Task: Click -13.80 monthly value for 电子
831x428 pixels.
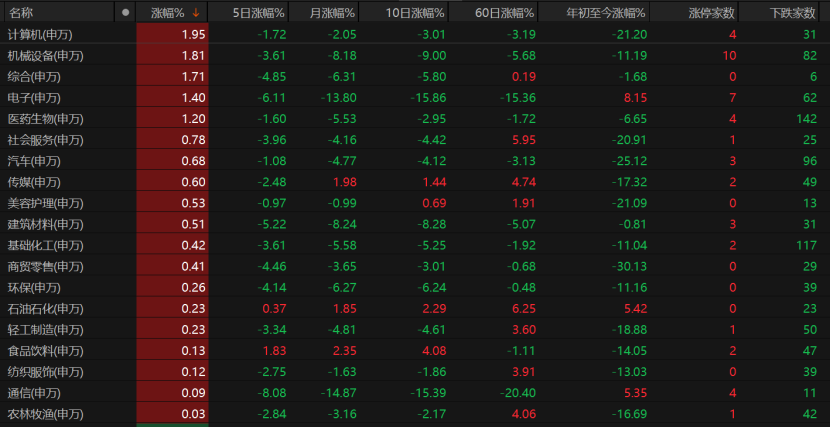Action: pos(339,98)
